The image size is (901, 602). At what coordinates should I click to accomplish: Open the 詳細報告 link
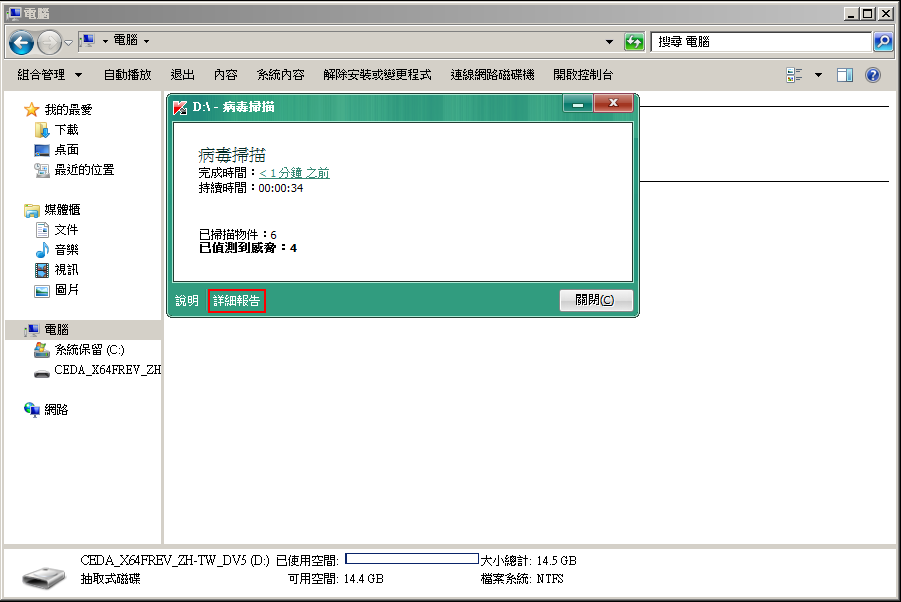pos(237,301)
